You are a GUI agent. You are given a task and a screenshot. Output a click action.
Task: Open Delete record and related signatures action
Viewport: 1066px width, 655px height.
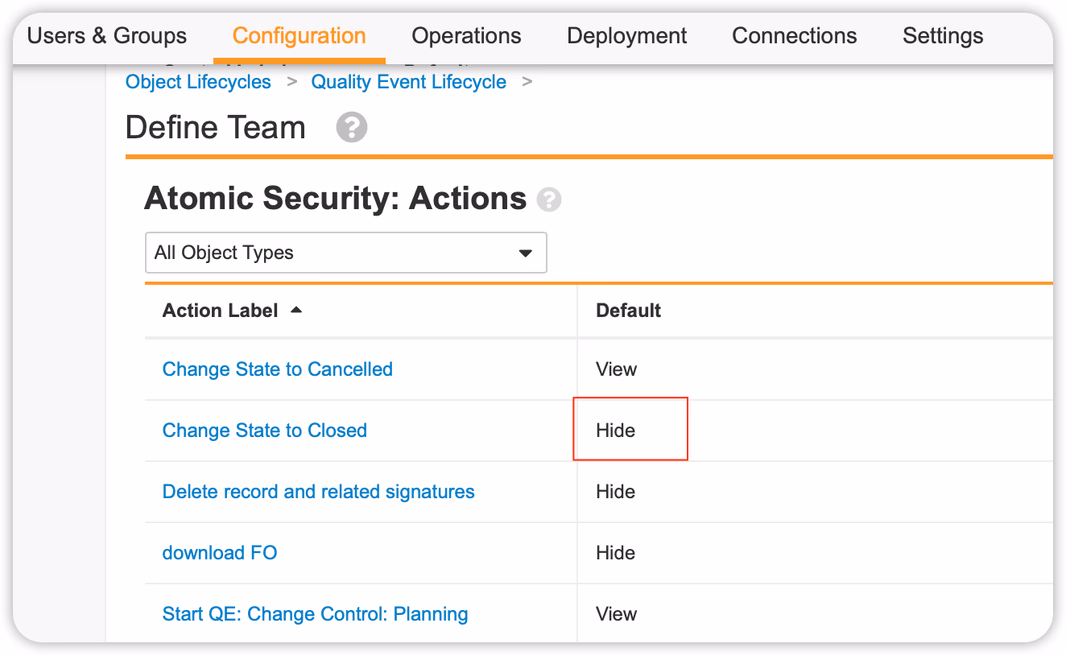click(318, 491)
